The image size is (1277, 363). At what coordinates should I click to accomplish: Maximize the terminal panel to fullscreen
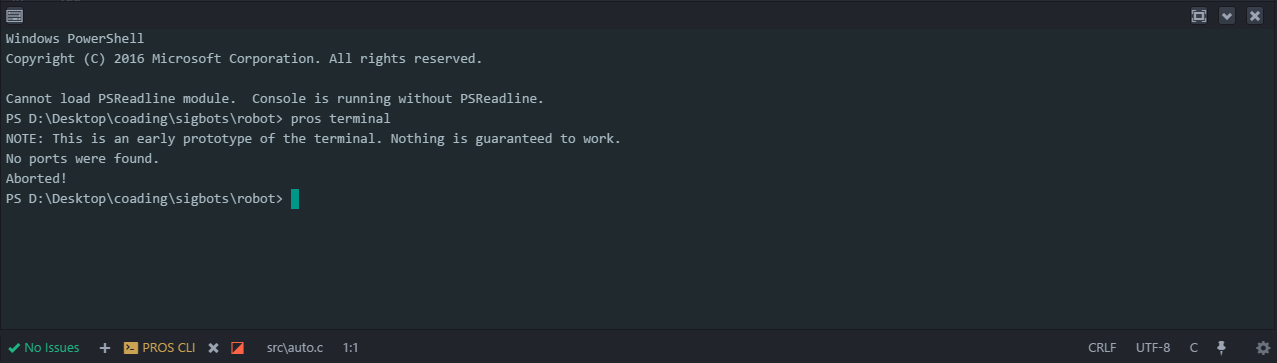point(1199,15)
